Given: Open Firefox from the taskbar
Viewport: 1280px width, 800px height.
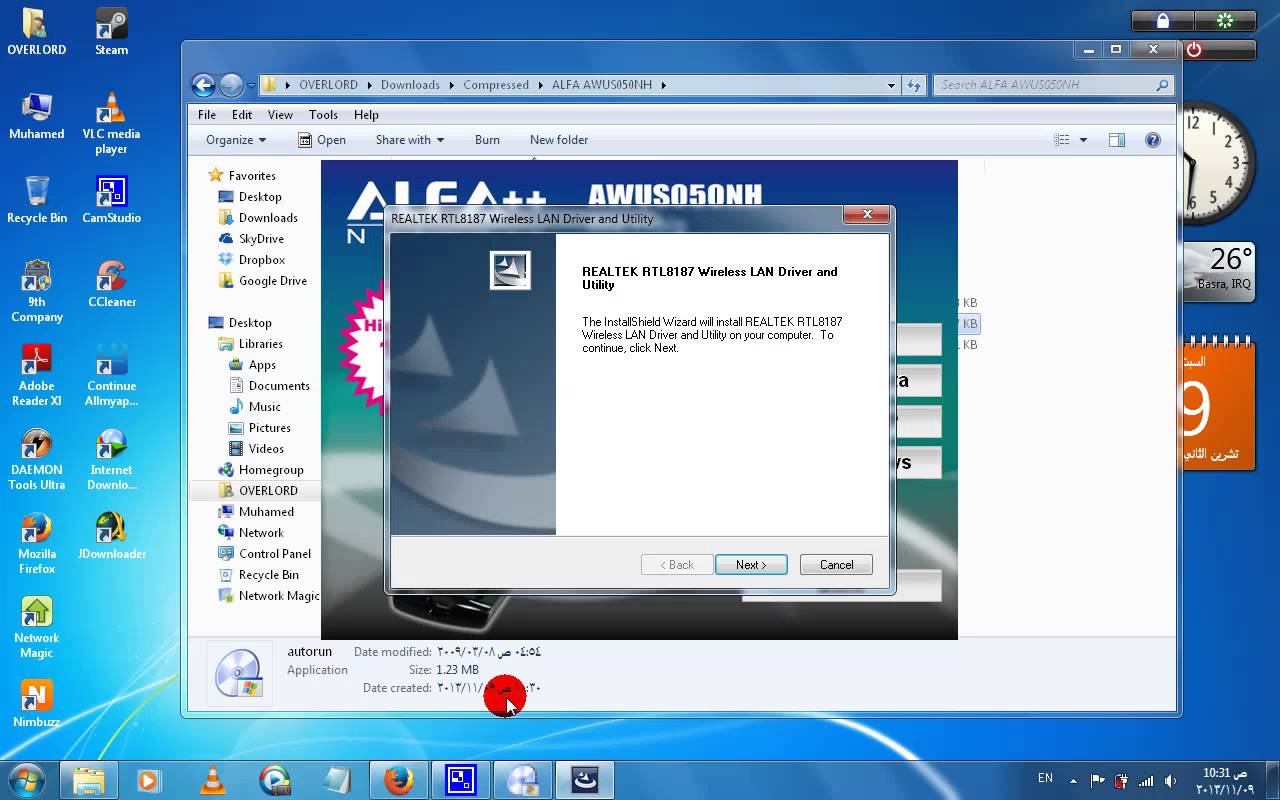Looking at the screenshot, I should point(399,780).
